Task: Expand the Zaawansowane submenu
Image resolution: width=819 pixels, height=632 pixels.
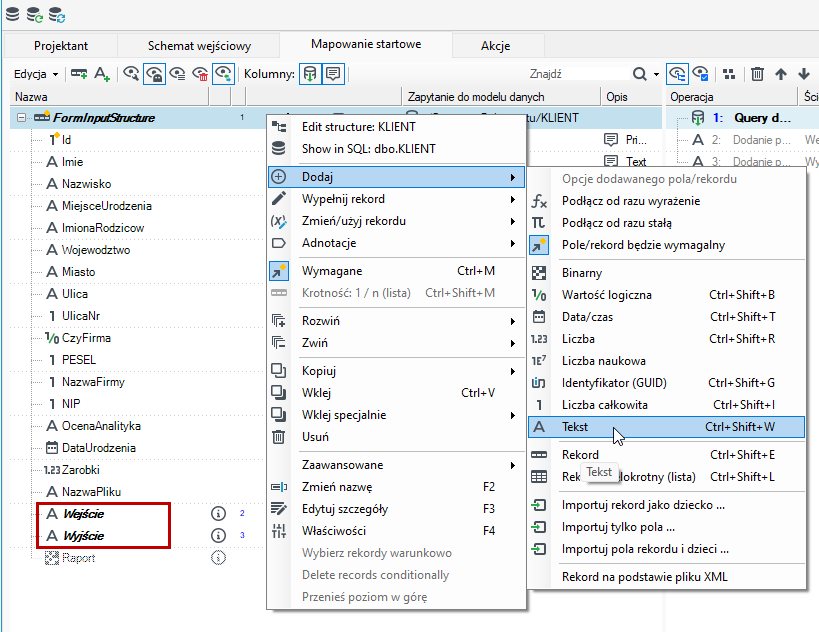Action: tap(396, 465)
